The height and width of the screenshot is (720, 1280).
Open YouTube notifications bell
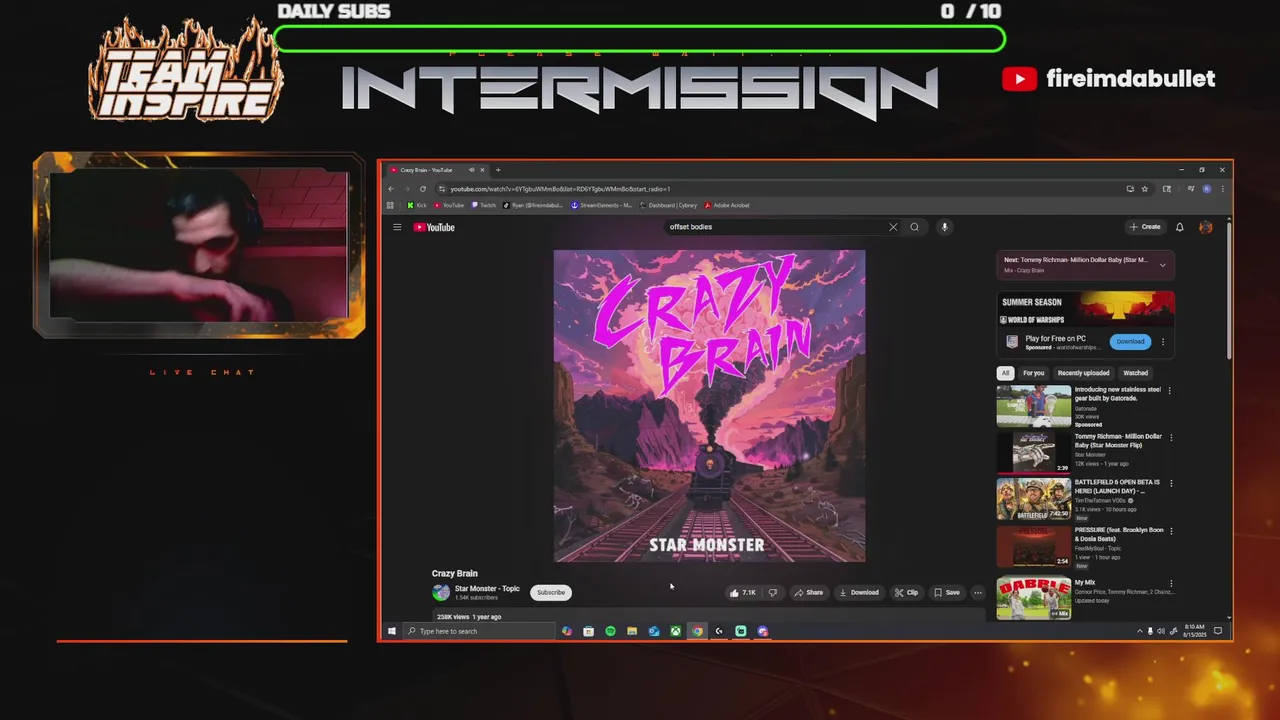tap(1179, 227)
